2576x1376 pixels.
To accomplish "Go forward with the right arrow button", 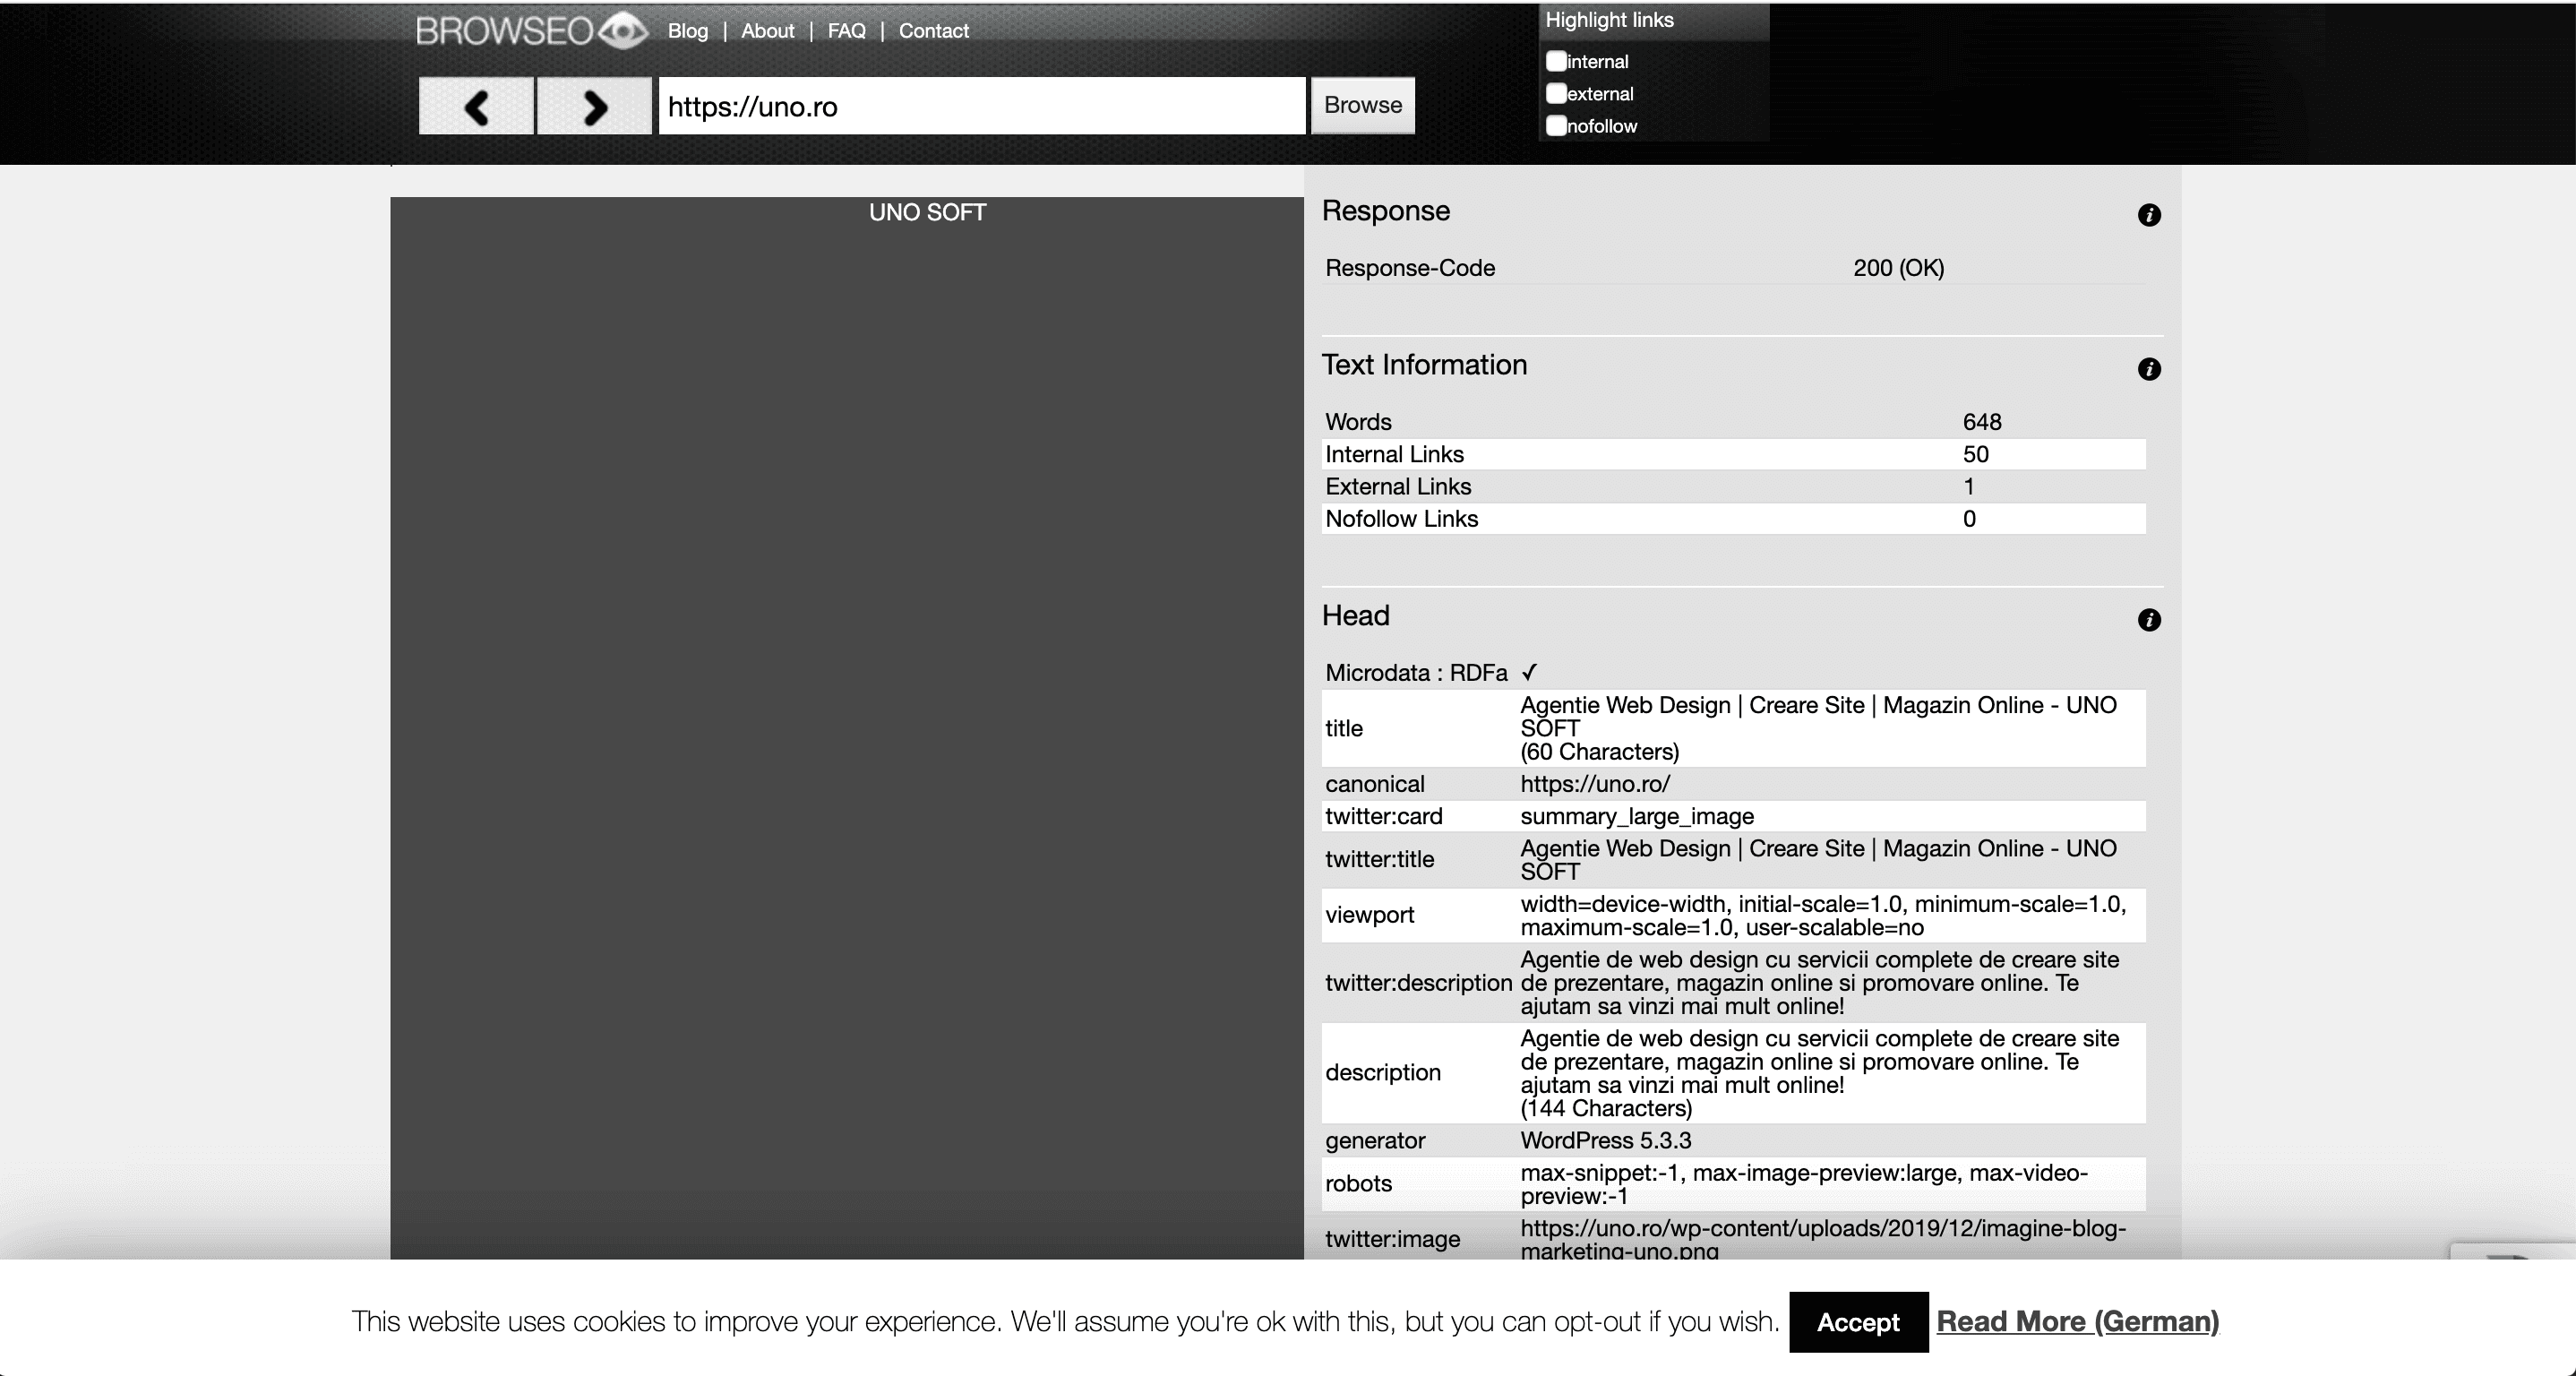I will pos(594,106).
